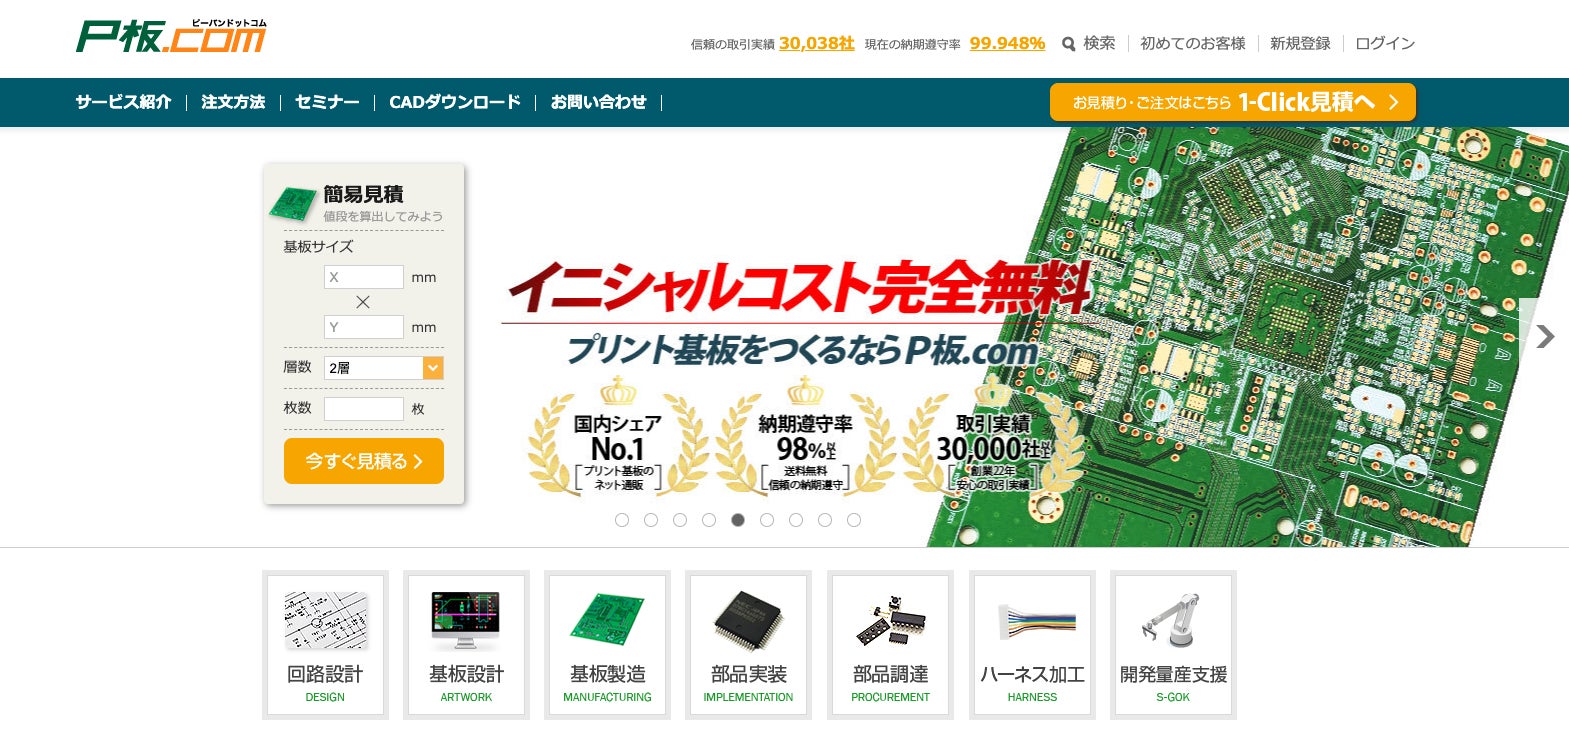The image size is (1569, 737).
Task: Click the 今すぐ見積る button
Action: coord(364,461)
